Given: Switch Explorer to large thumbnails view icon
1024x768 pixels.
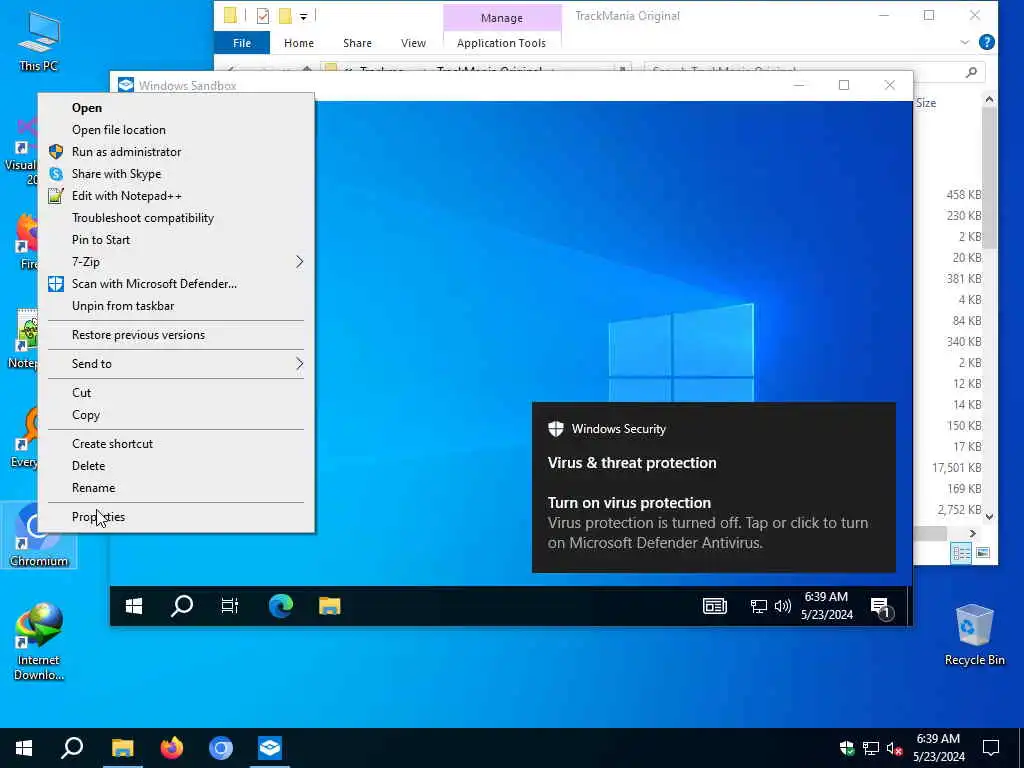Looking at the screenshot, I should pos(983,553).
